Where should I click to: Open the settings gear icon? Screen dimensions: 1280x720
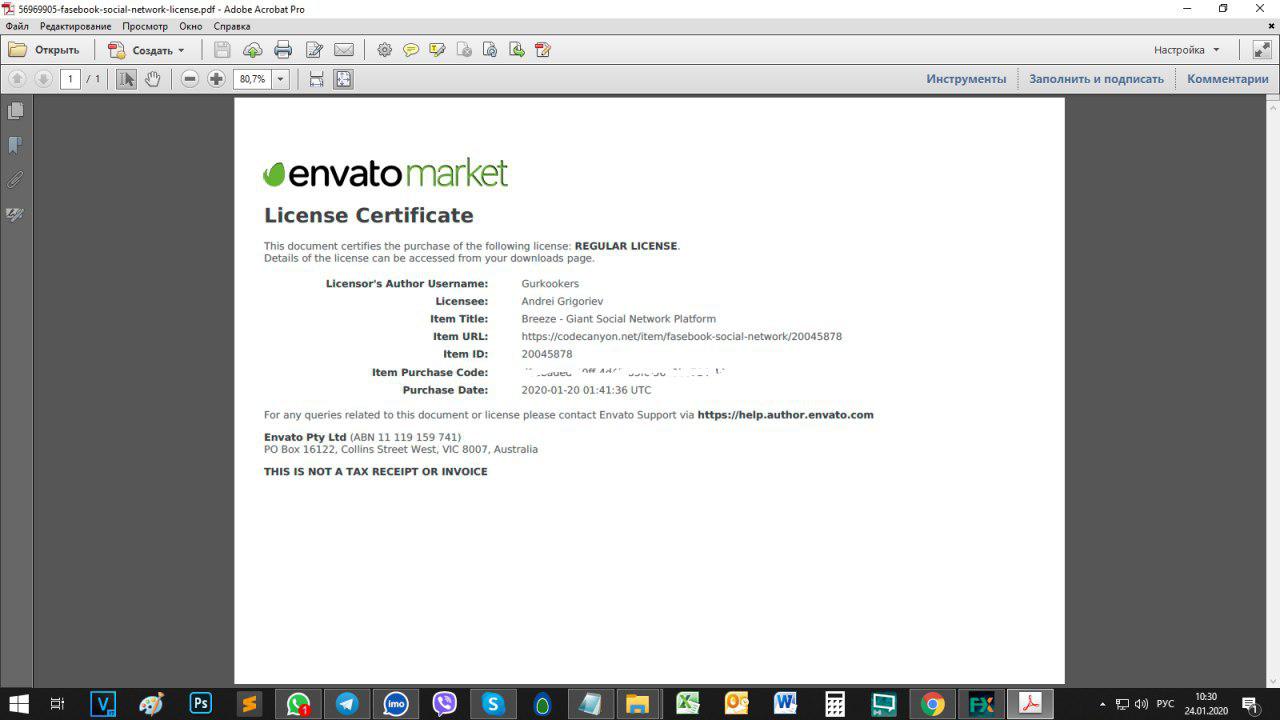pos(384,50)
